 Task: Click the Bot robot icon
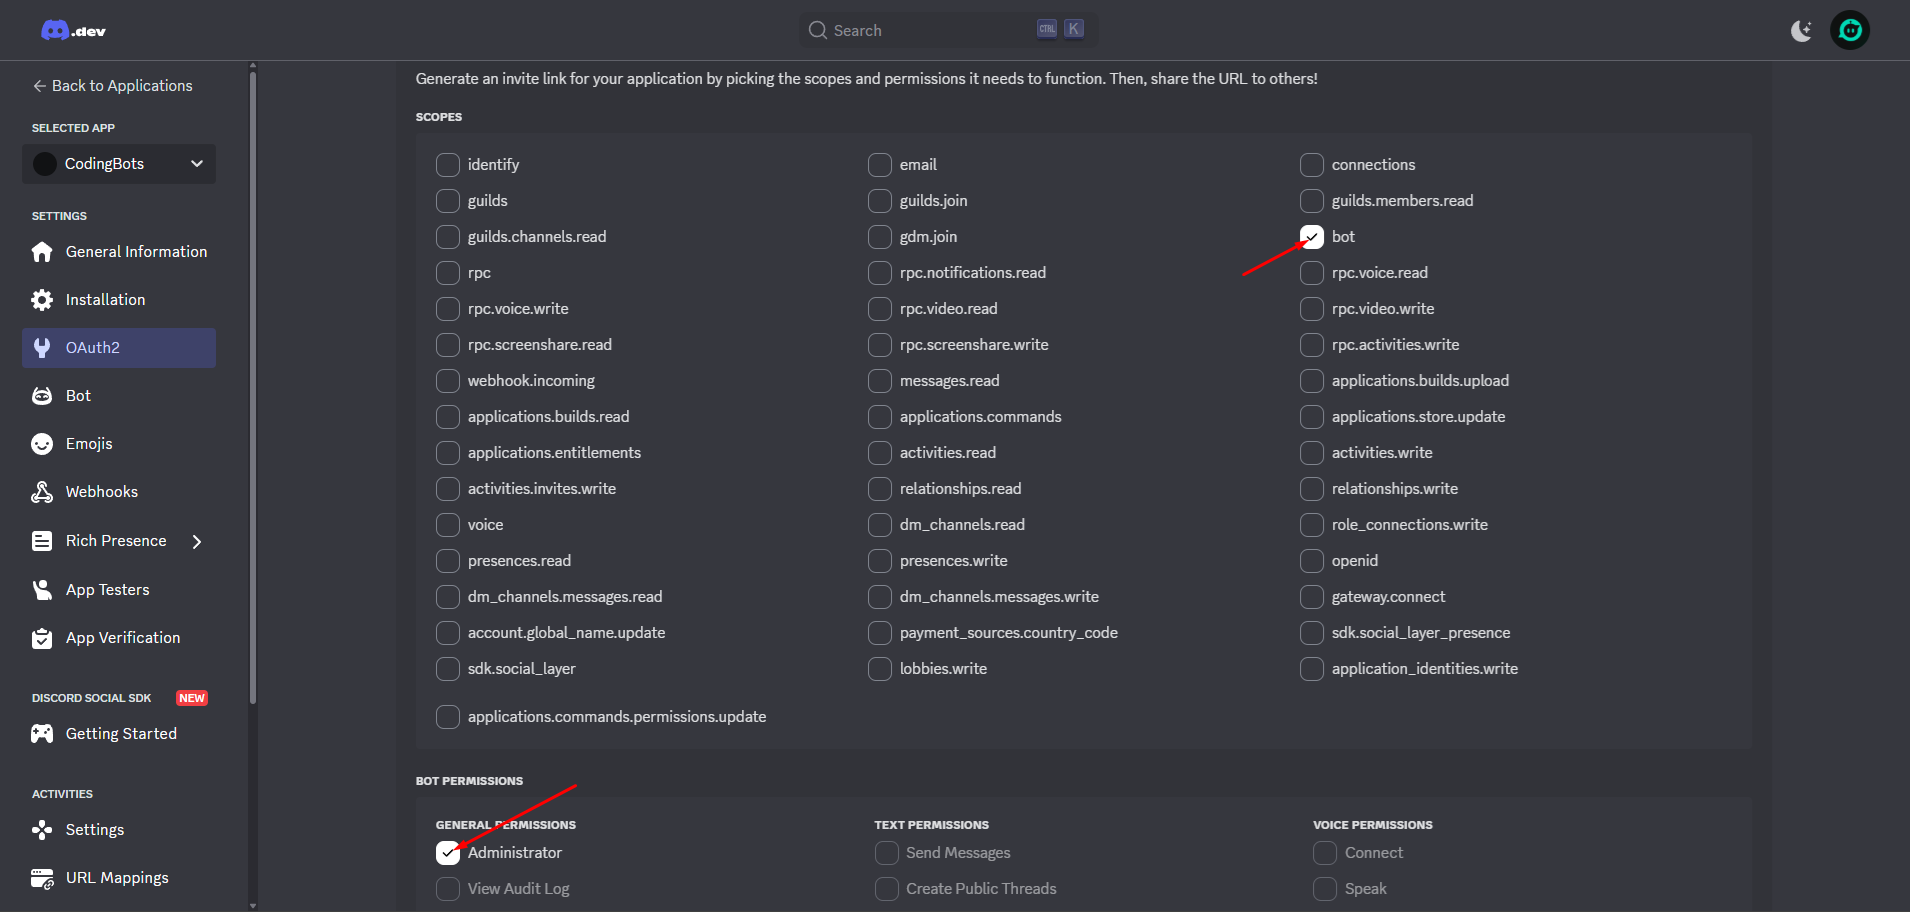42,396
